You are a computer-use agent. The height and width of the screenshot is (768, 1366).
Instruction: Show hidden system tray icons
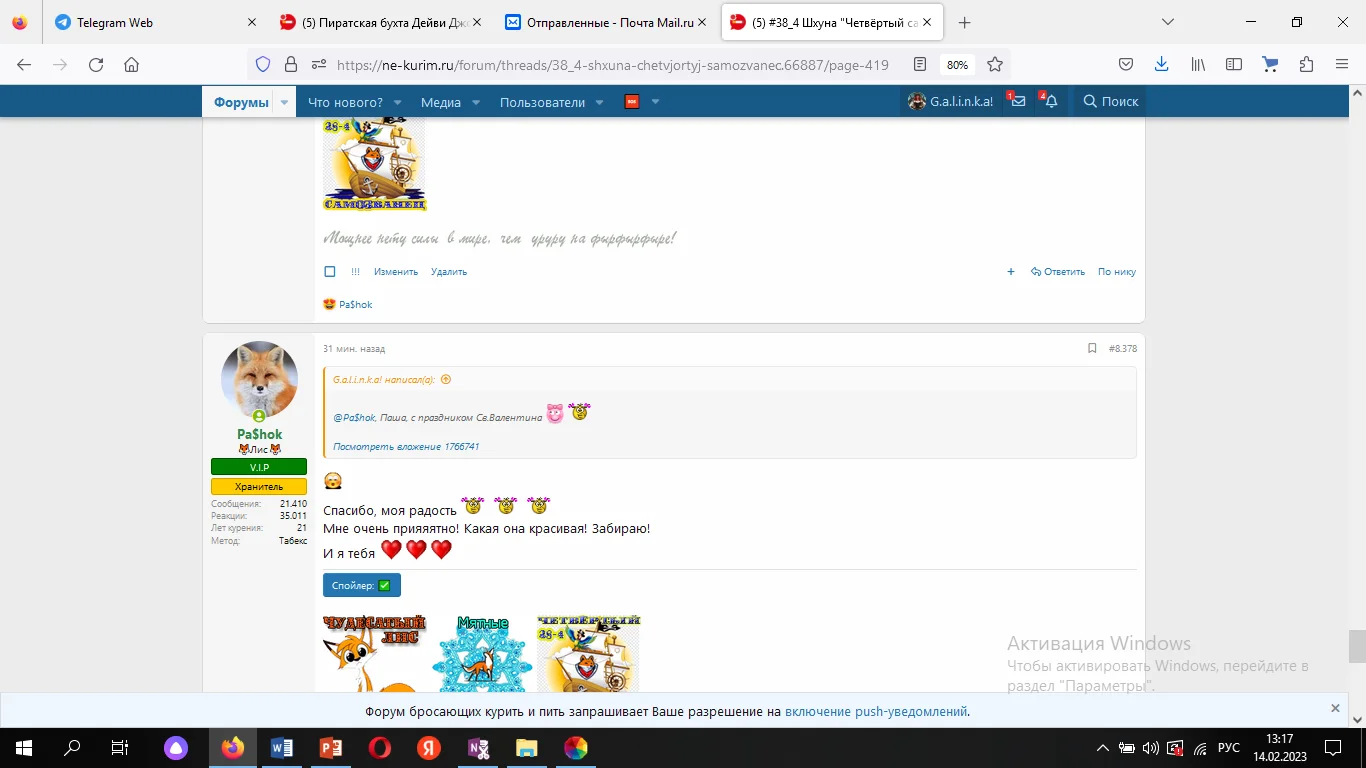(x=1103, y=748)
